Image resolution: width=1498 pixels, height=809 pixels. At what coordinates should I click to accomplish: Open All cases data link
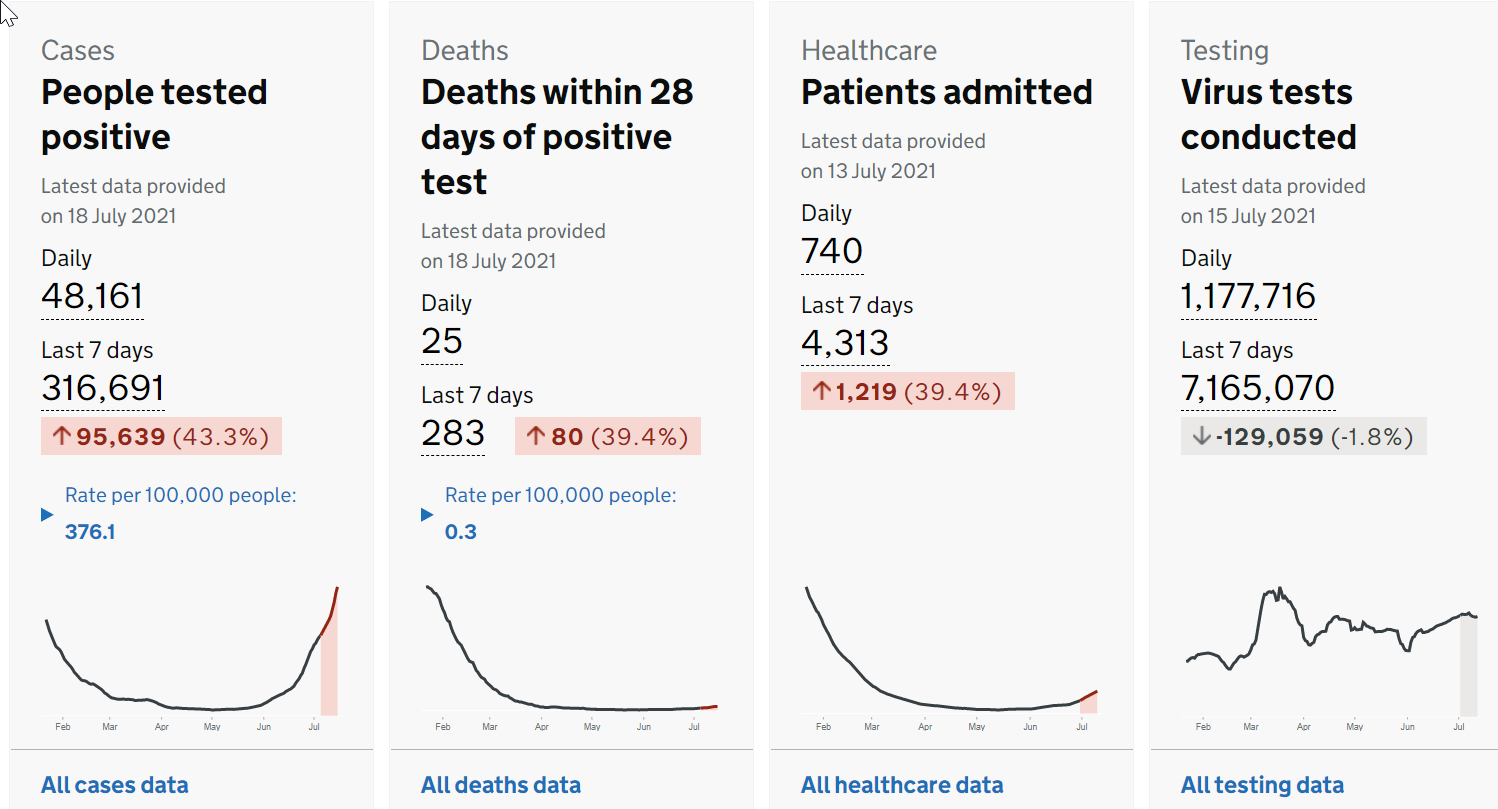pos(114,785)
